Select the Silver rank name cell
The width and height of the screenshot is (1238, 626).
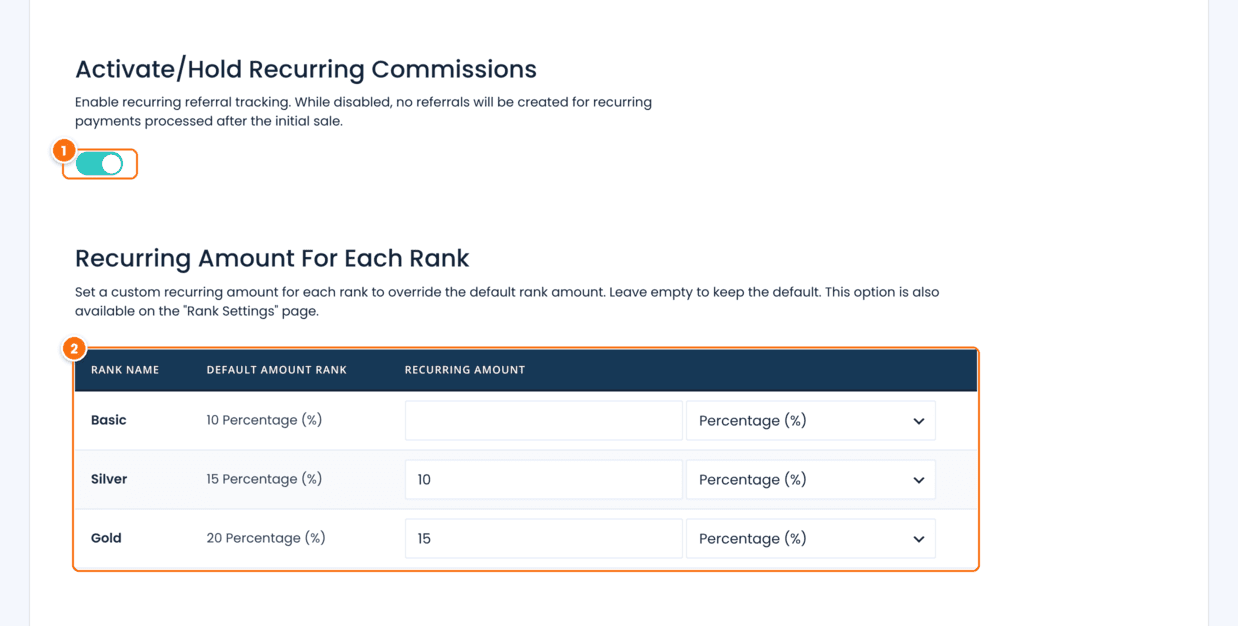109,479
